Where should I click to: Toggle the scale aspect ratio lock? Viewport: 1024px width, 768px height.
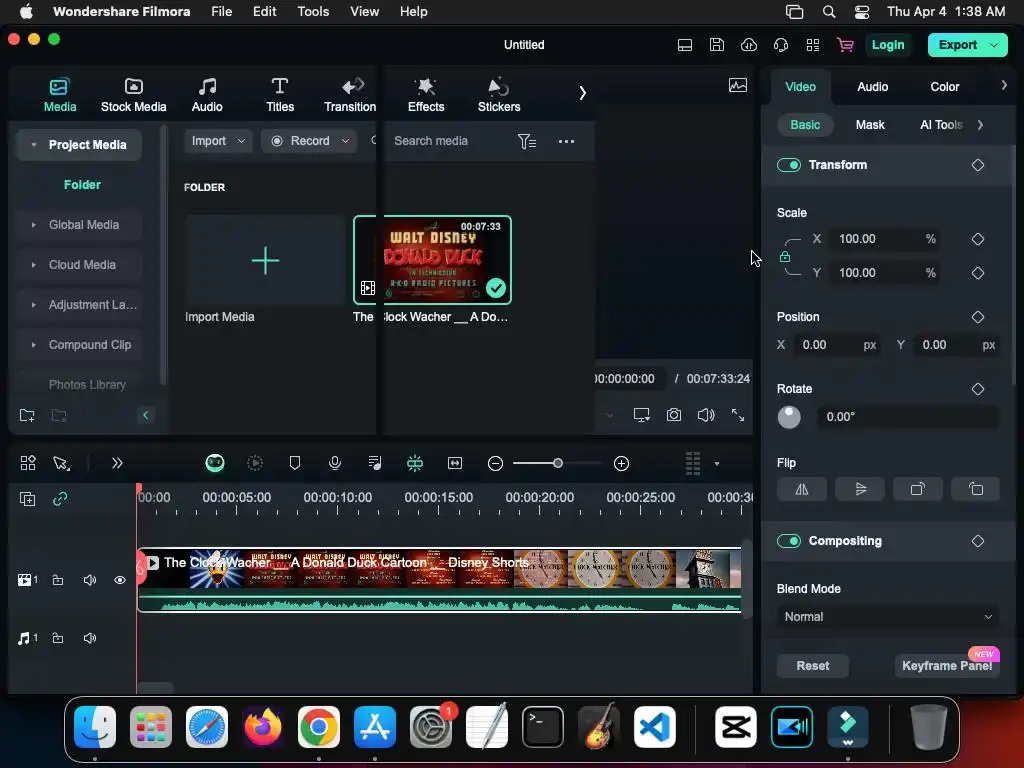coord(785,257)
